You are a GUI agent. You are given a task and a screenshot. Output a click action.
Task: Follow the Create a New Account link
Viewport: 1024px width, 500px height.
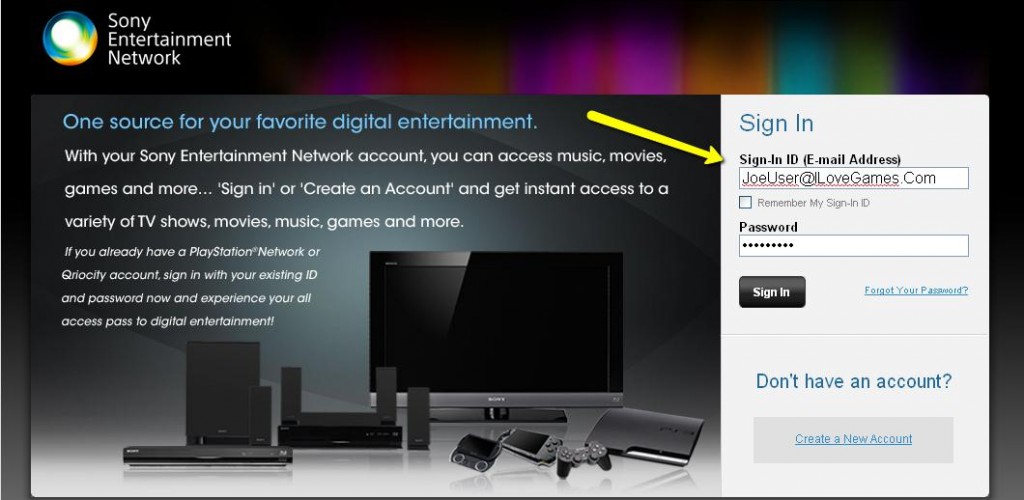pyautogui.click(x=854, y=439)
